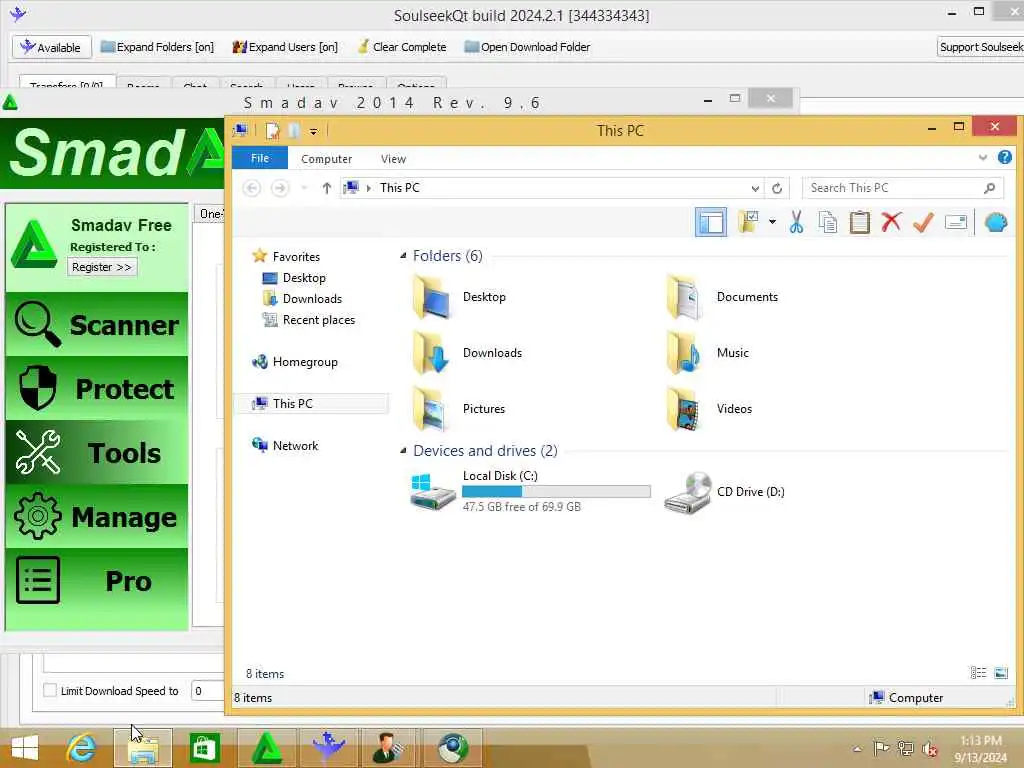Click Clear Complete in Soulseek

tap(402, 47)
